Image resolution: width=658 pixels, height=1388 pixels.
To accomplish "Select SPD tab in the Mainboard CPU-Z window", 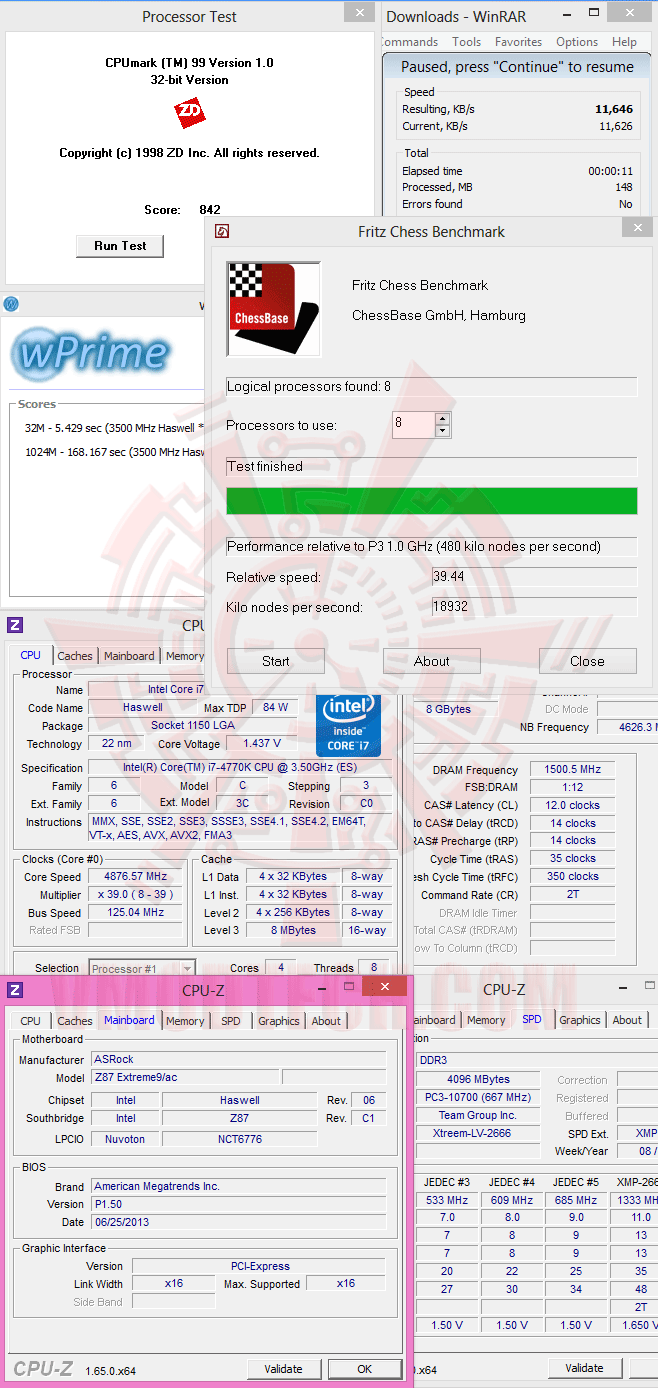I will click(x=231, y=1021).
